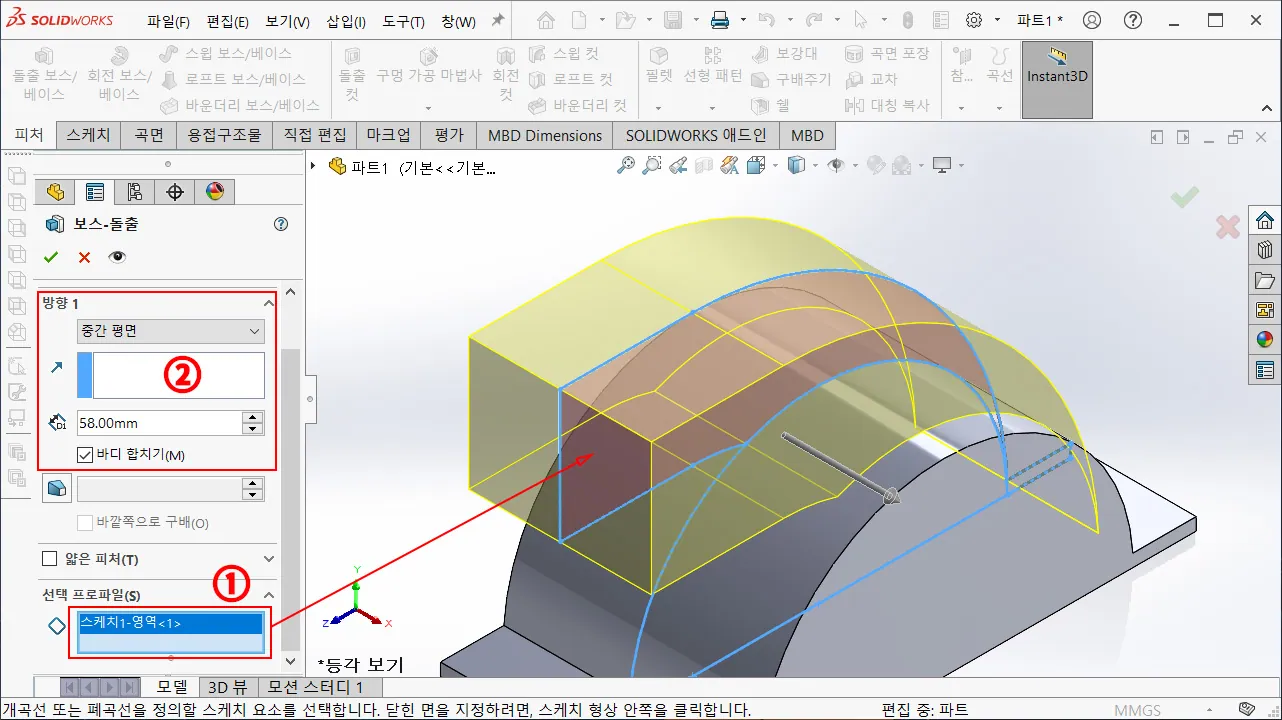
Task: Increase depth with the up spinner
Action: (253, 417)
